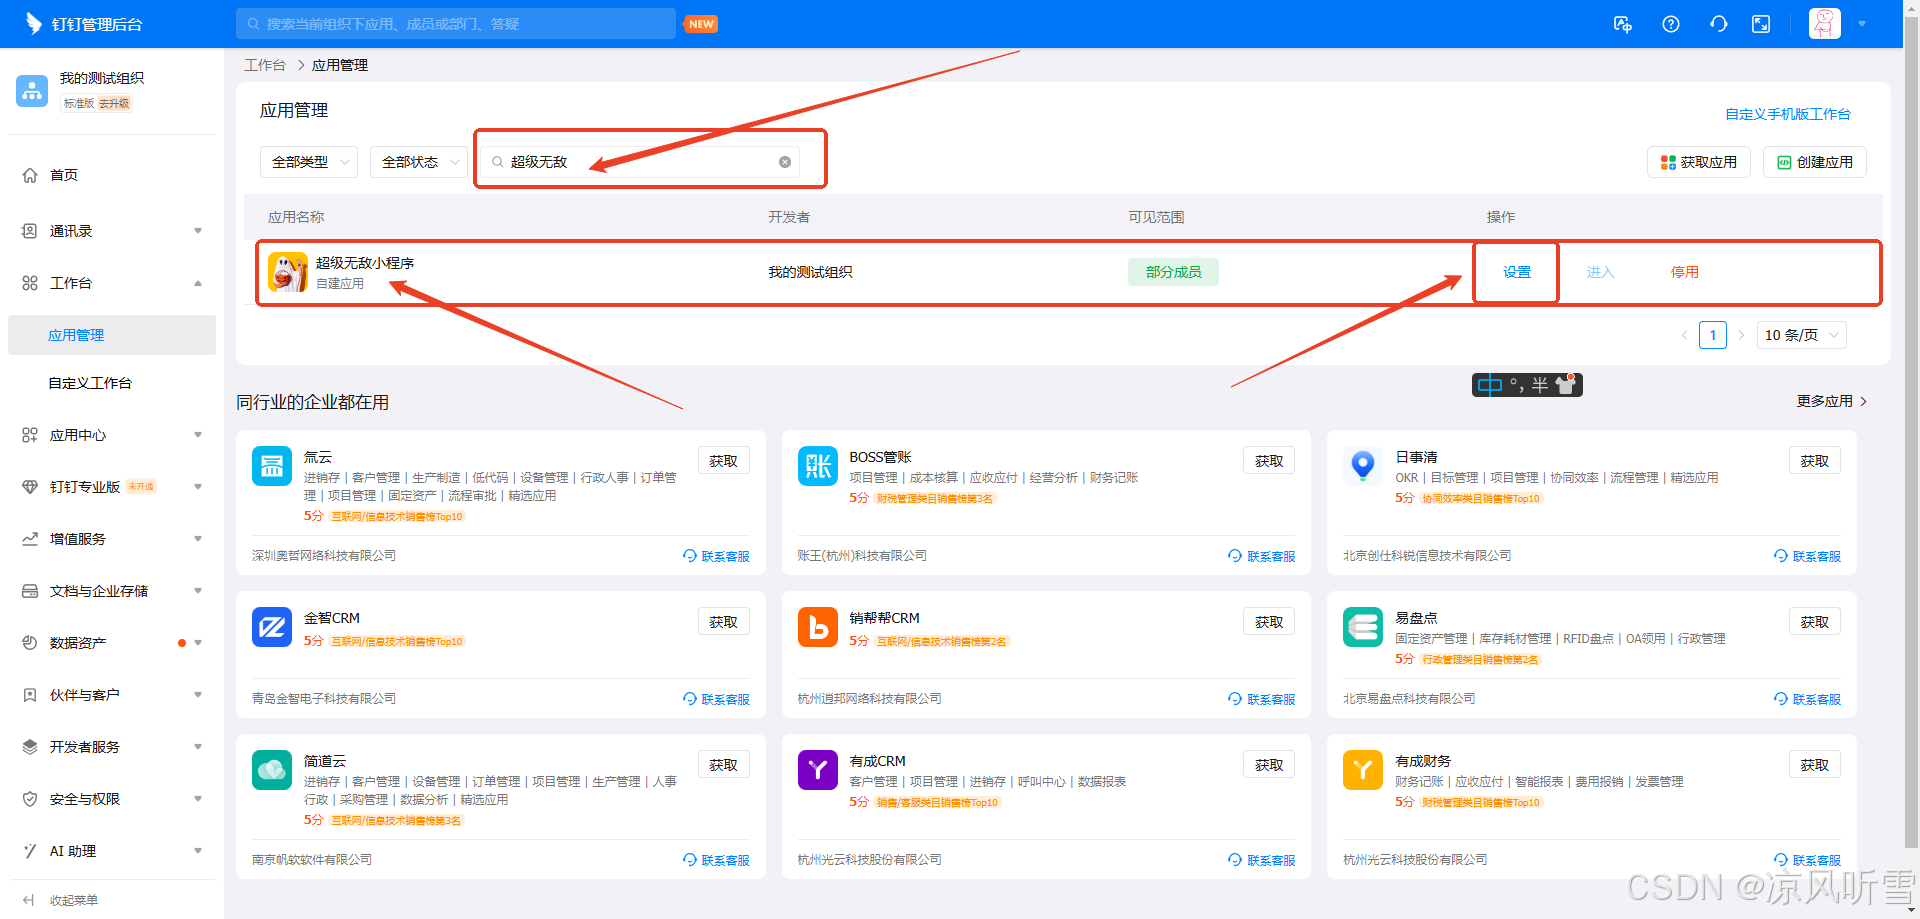1920x919 pixels.
Task: Get the 氚云 app
Action: click(724, 461)
